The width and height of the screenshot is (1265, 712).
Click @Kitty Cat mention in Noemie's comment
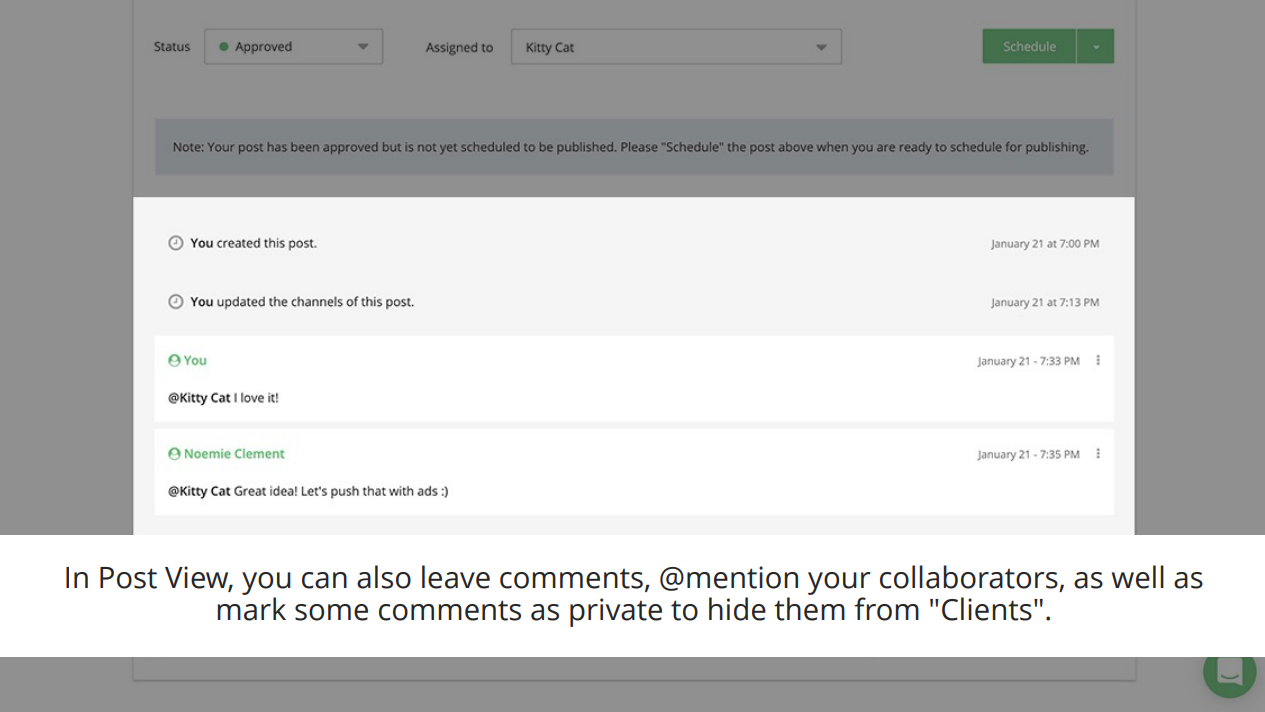(x=199, y=491)
